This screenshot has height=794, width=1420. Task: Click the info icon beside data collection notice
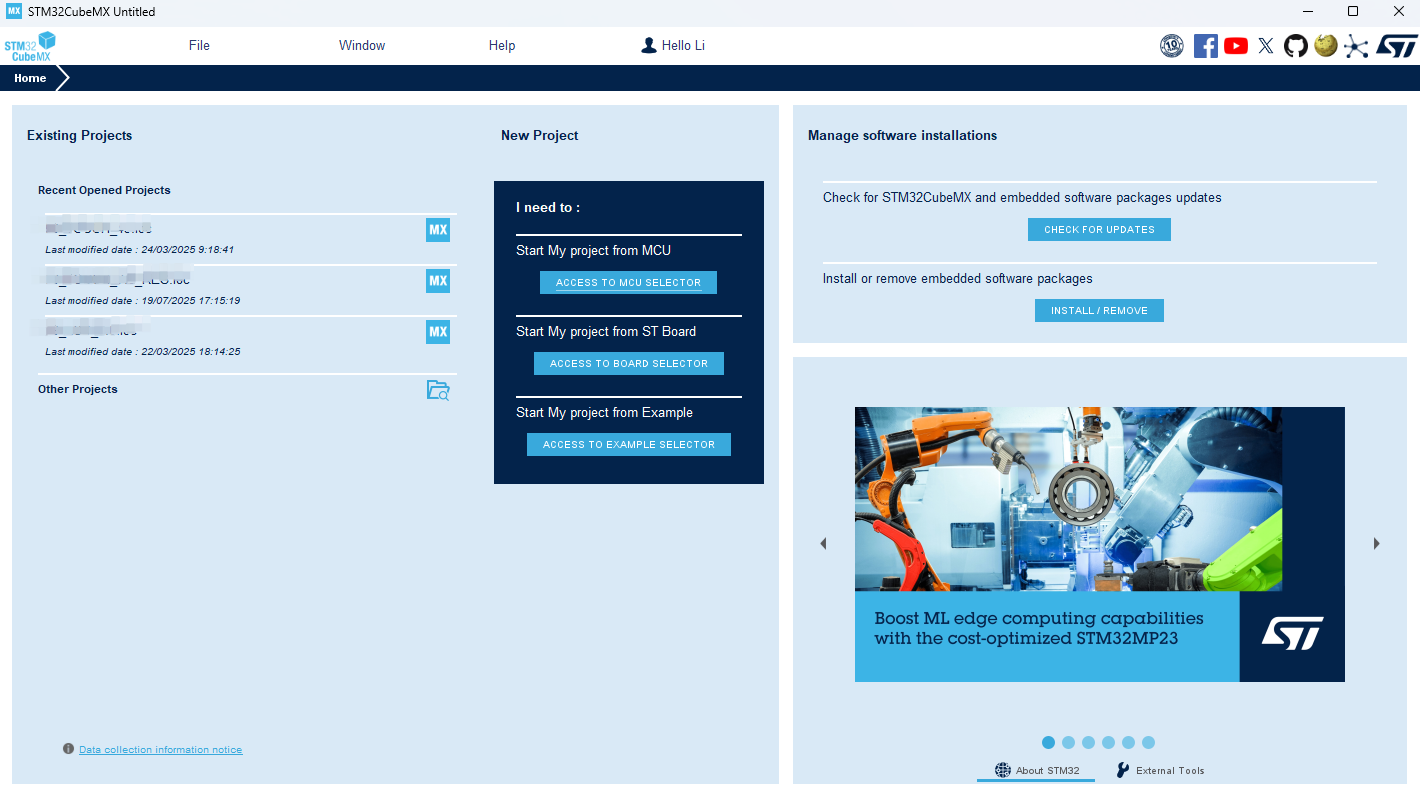pyautogui.click(x=68, y=749)
